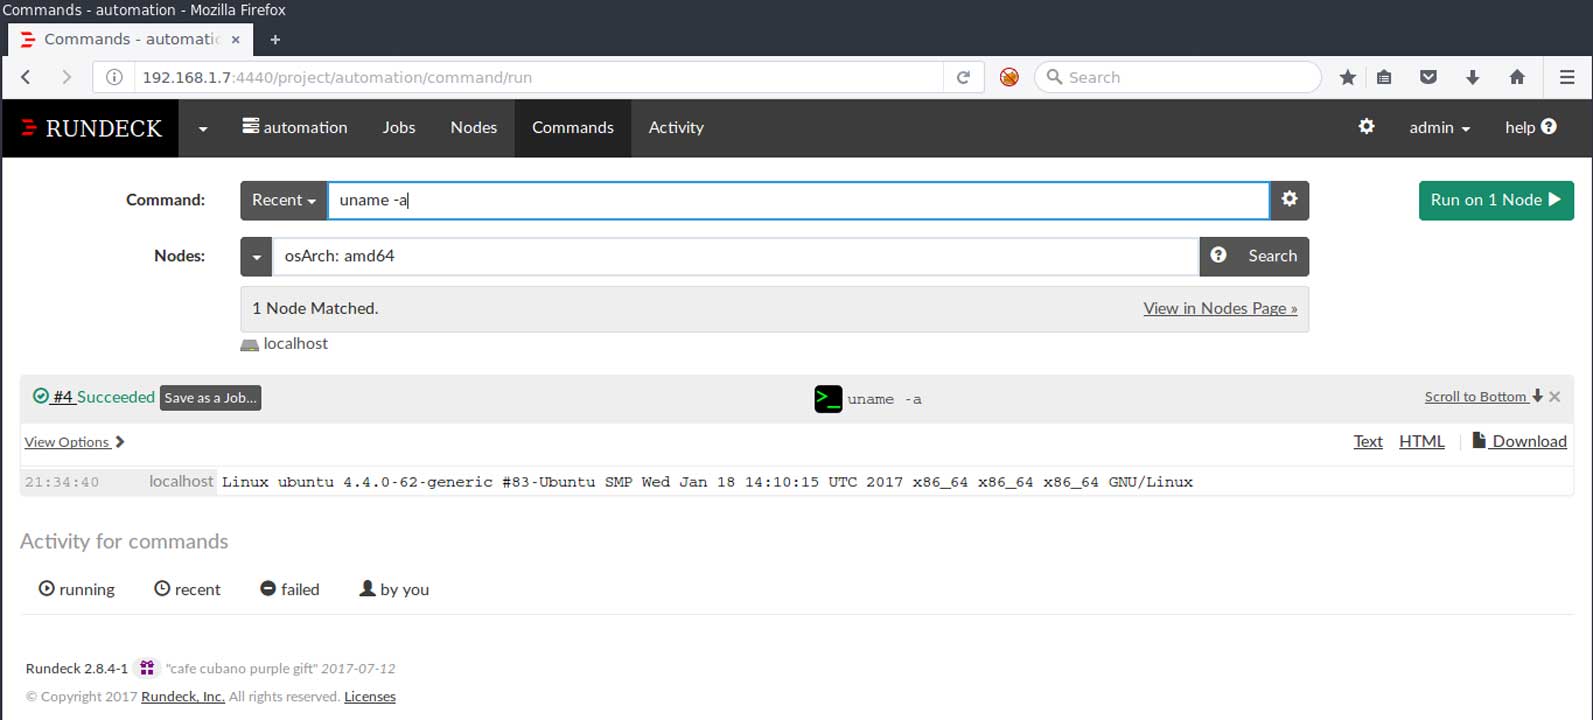Open command settings gear next to the command field

[1290, 200]
